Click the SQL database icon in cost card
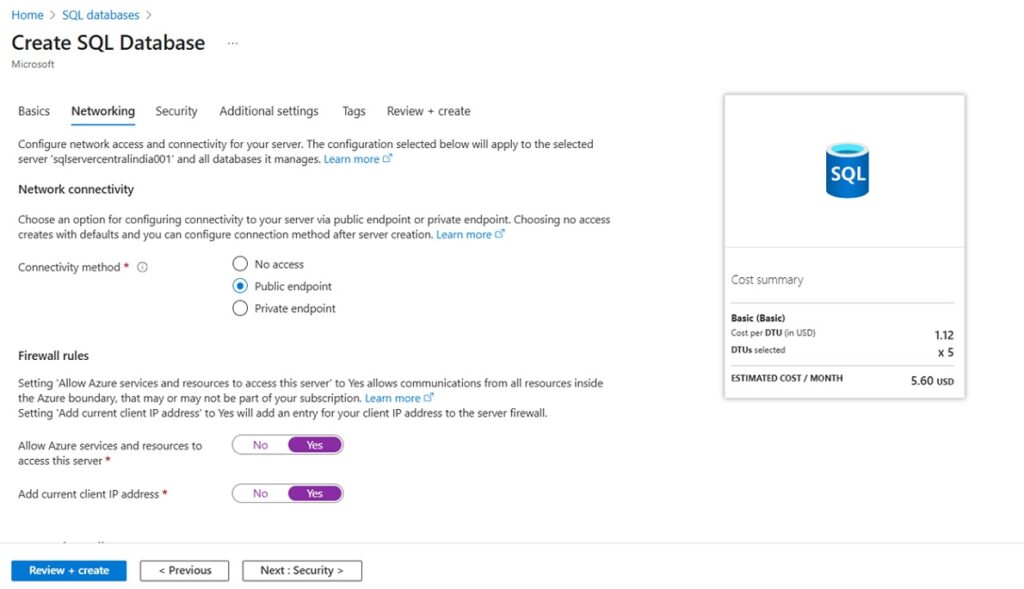Screen dimensions: 1024x589 point(846,171)
